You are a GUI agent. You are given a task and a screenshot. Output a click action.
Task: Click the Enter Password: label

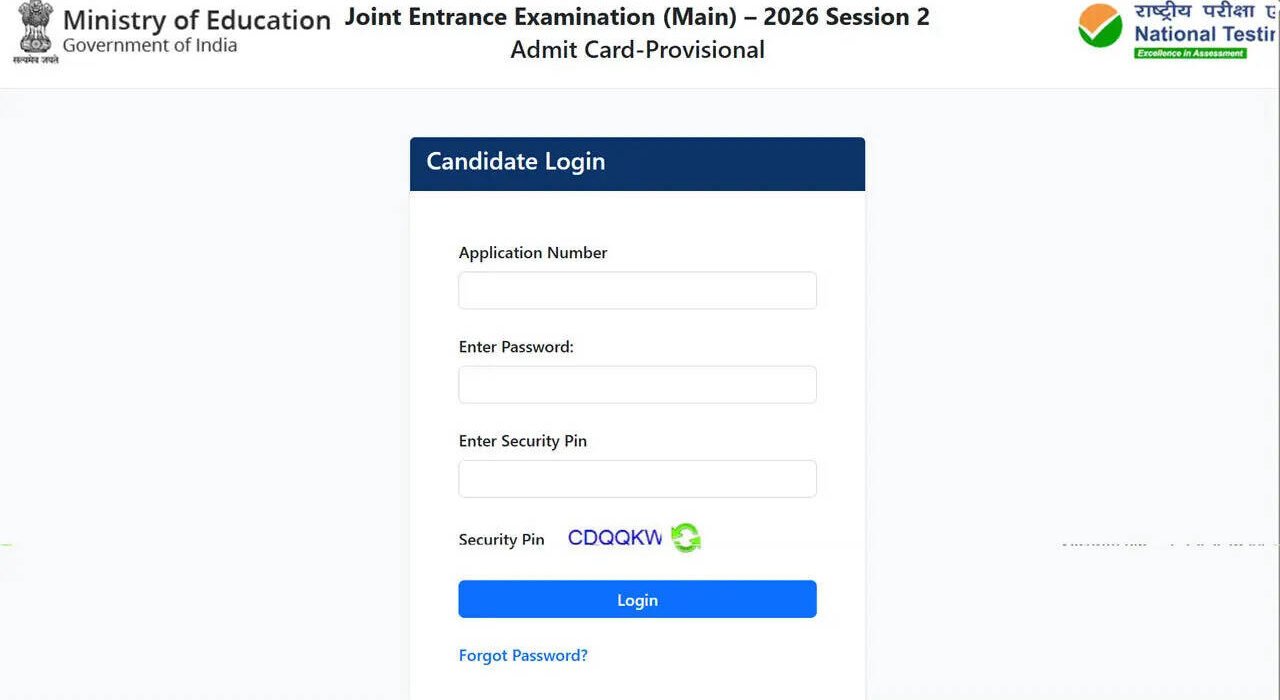(516, 347)
